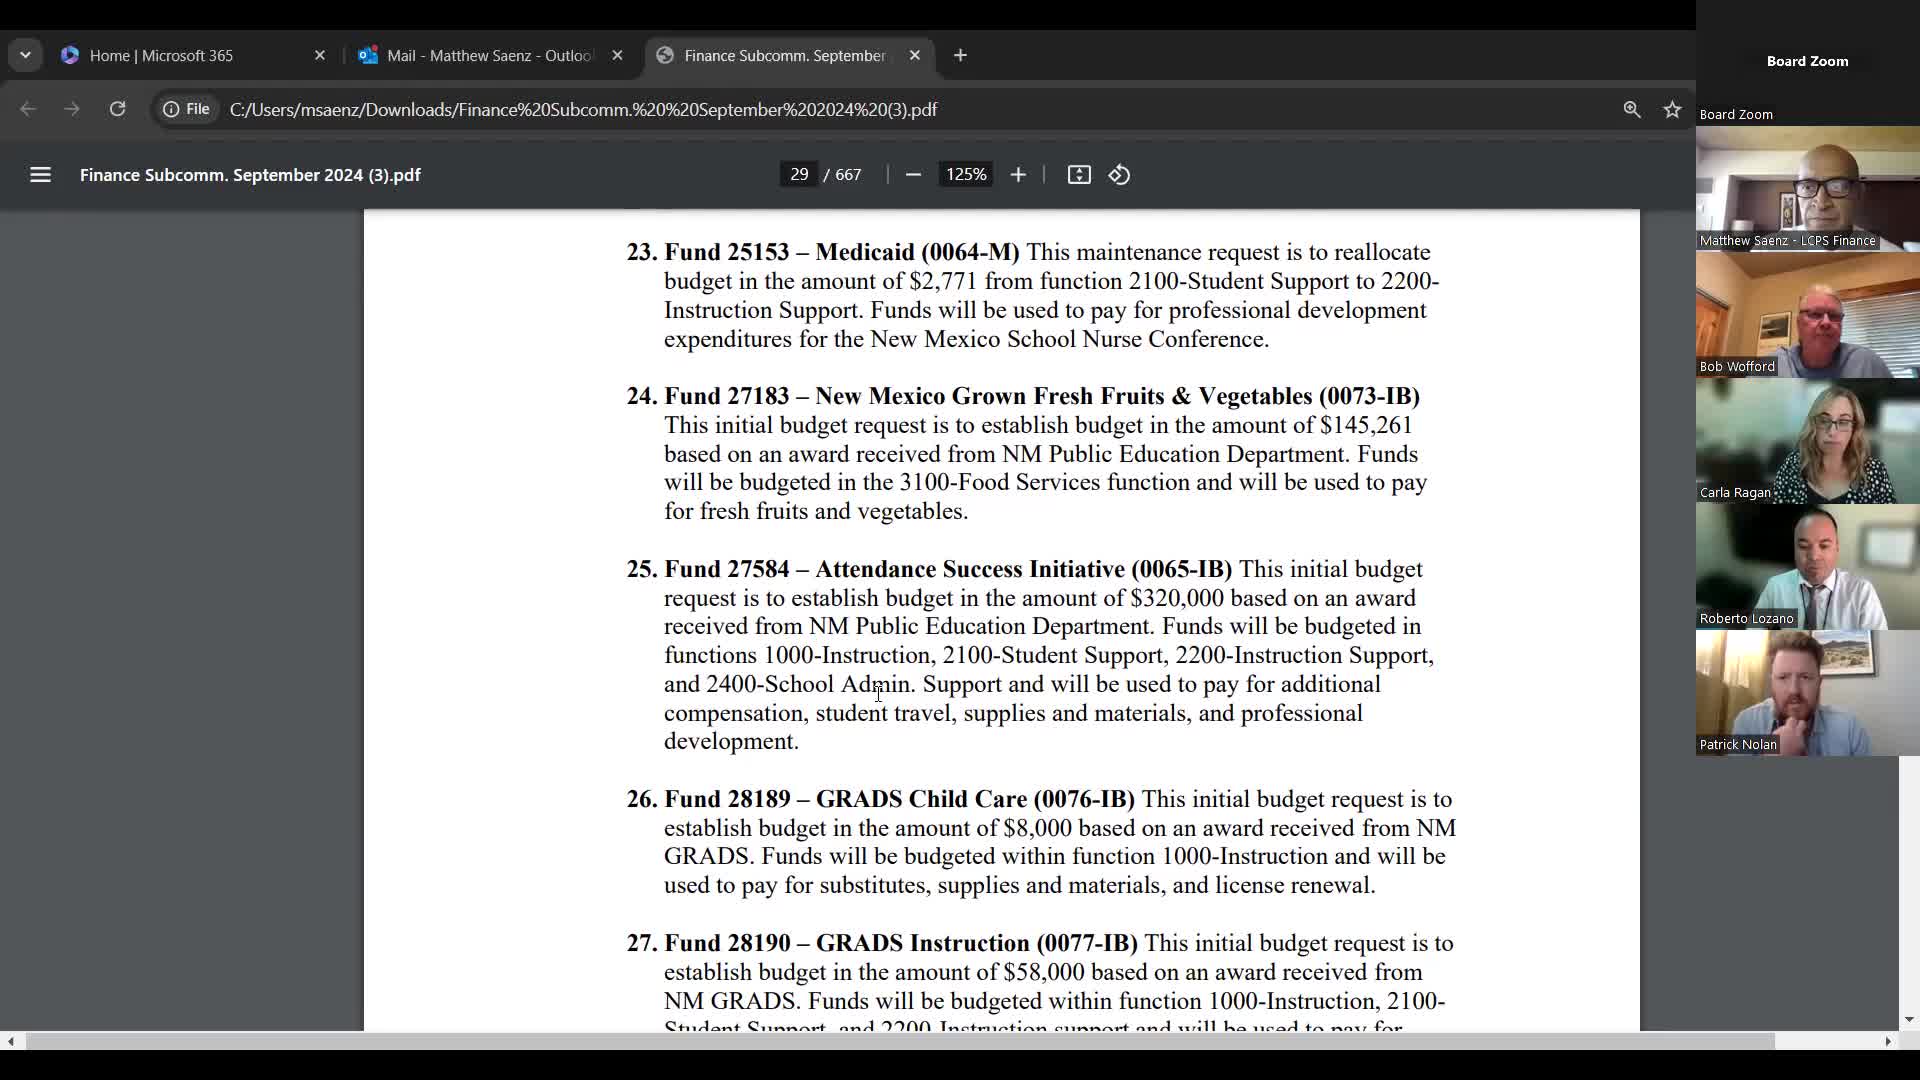This screenshot has height=1080, width=1920.
Task: Click the fit to page icon
Action: [1079, 175]
